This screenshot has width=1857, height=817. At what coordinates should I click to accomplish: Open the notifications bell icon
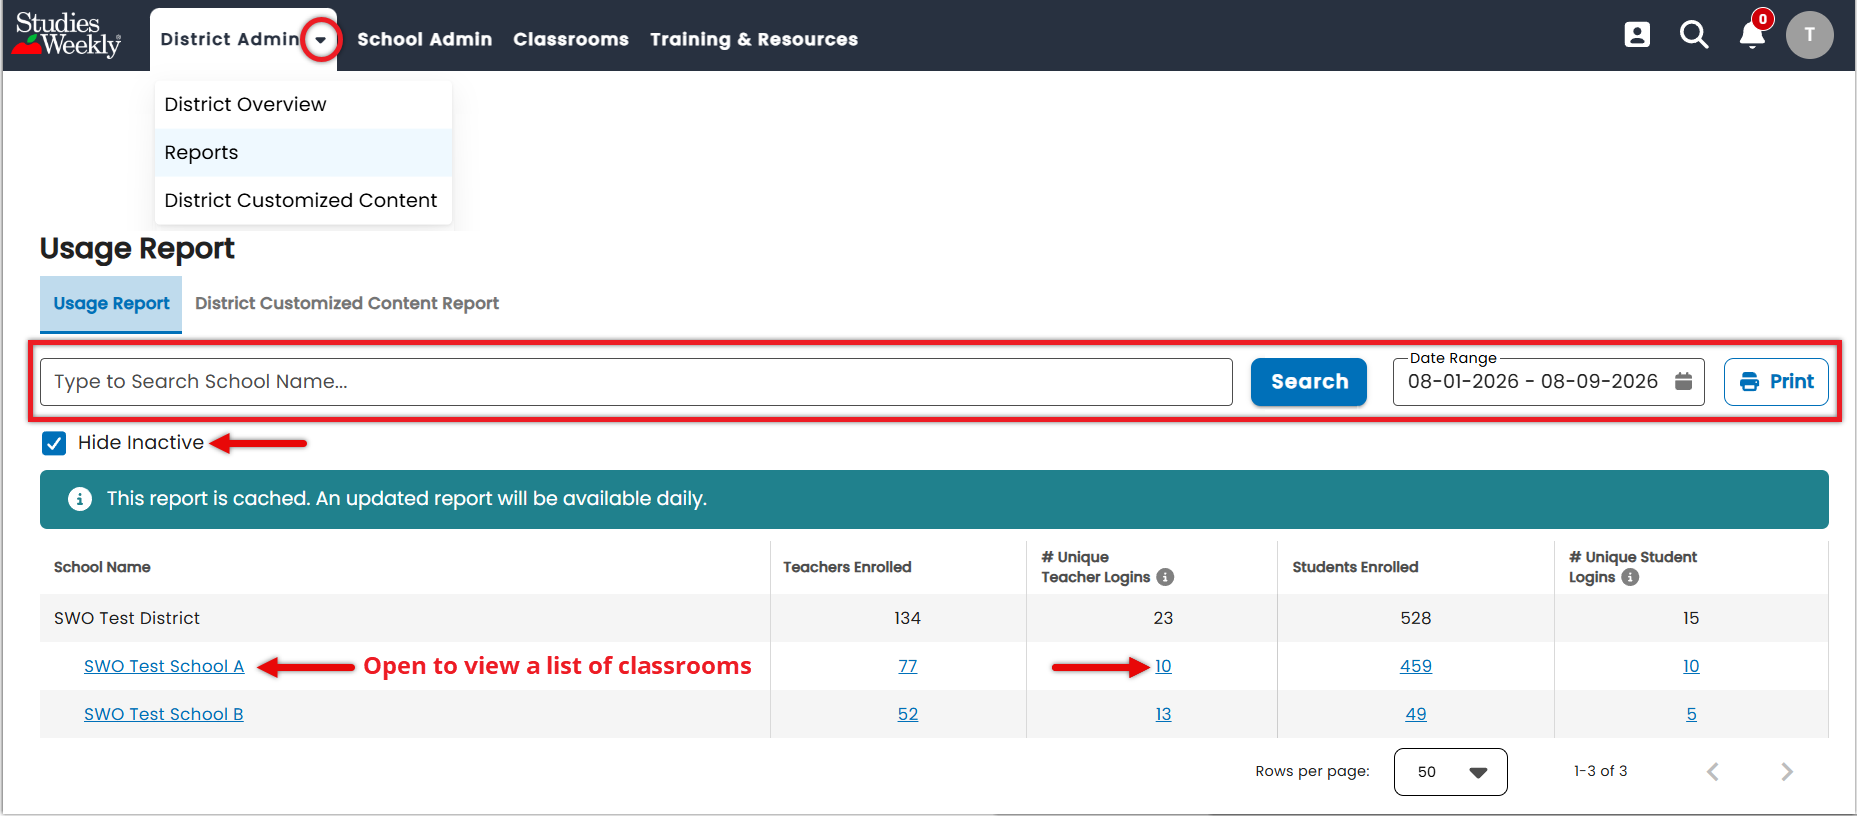[1752, 35]
